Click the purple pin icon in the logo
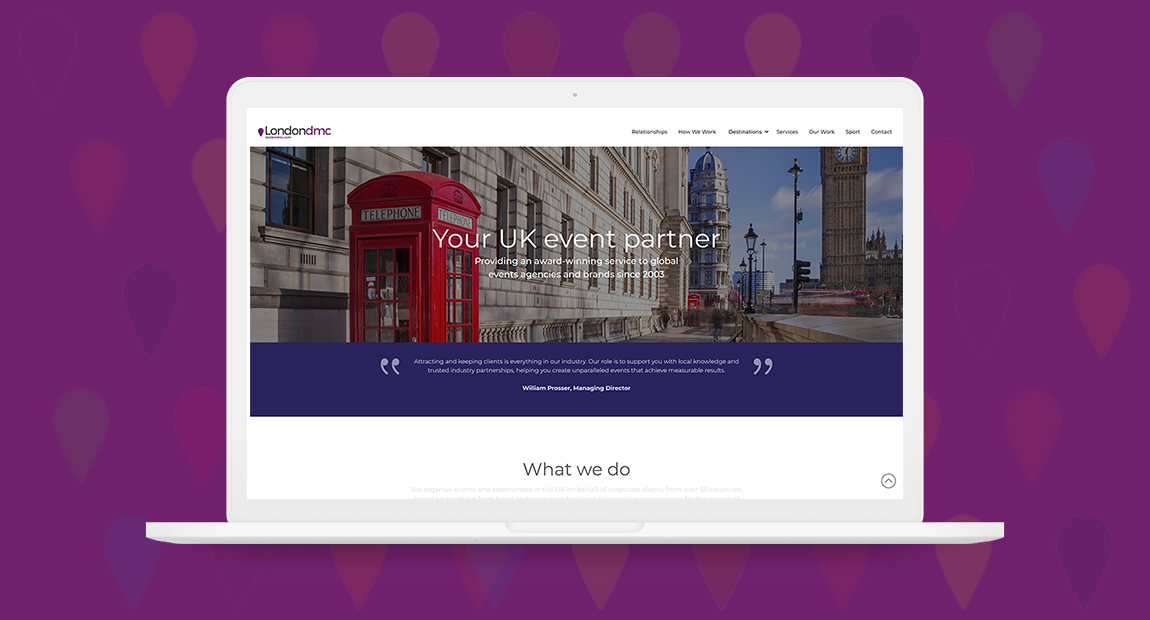1150x620 pixels. click(261, 132)
